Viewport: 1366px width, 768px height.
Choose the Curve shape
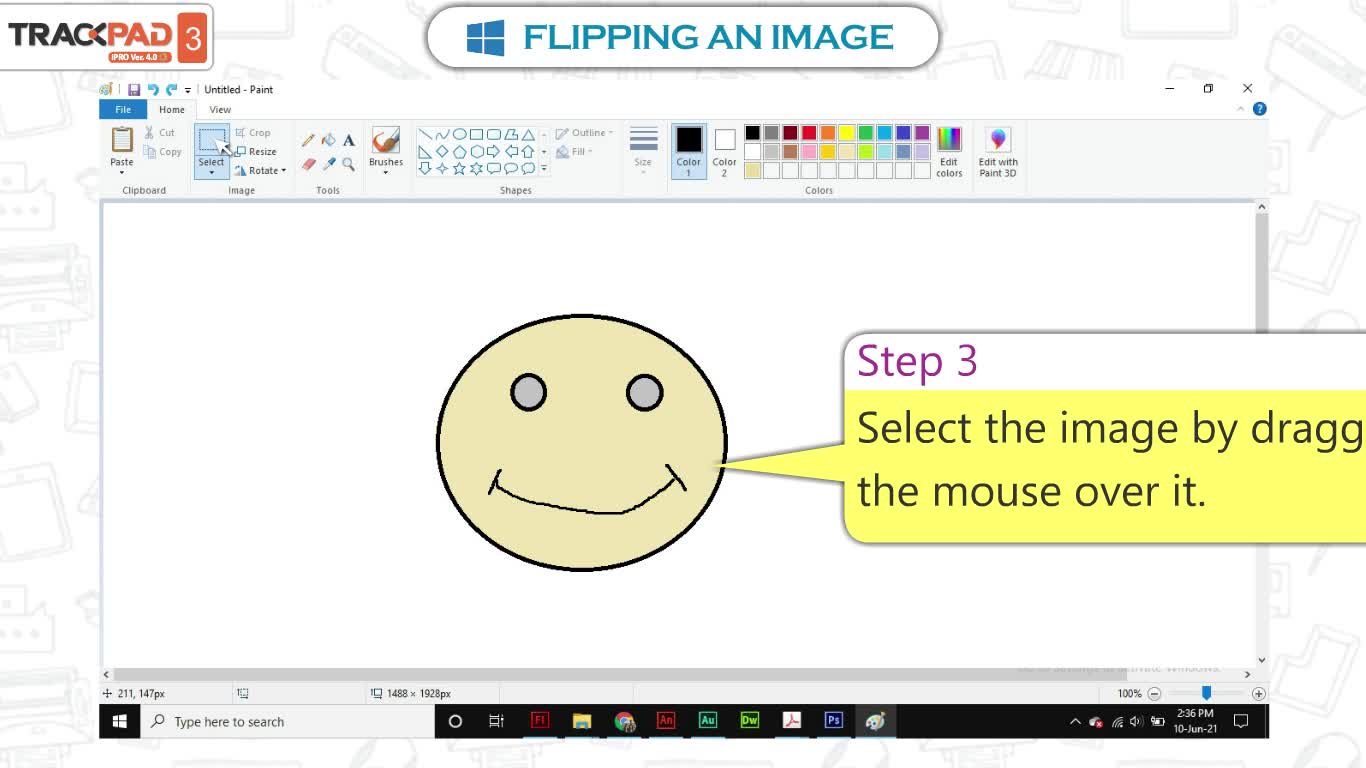click(442, 134)
